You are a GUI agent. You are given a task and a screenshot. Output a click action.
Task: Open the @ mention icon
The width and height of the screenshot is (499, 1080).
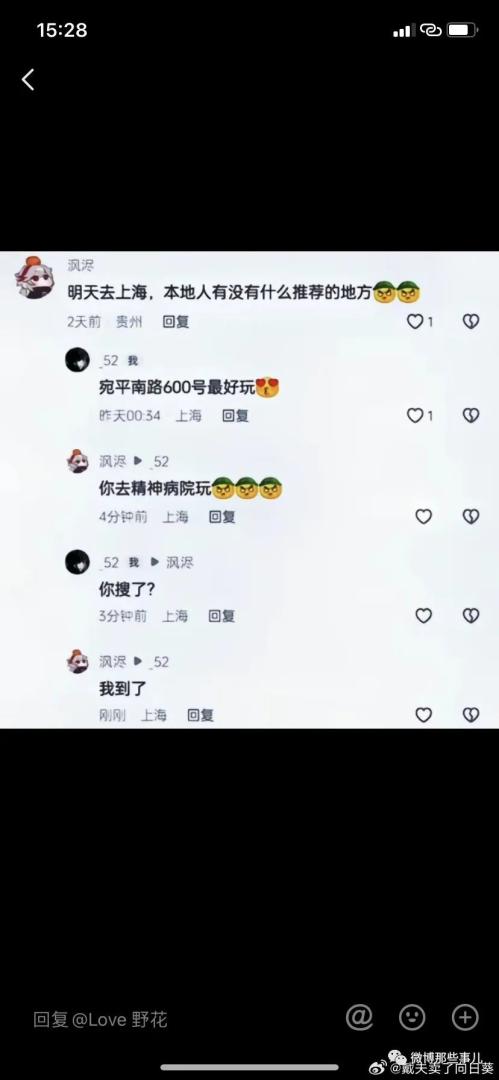tap(359, 1017)
